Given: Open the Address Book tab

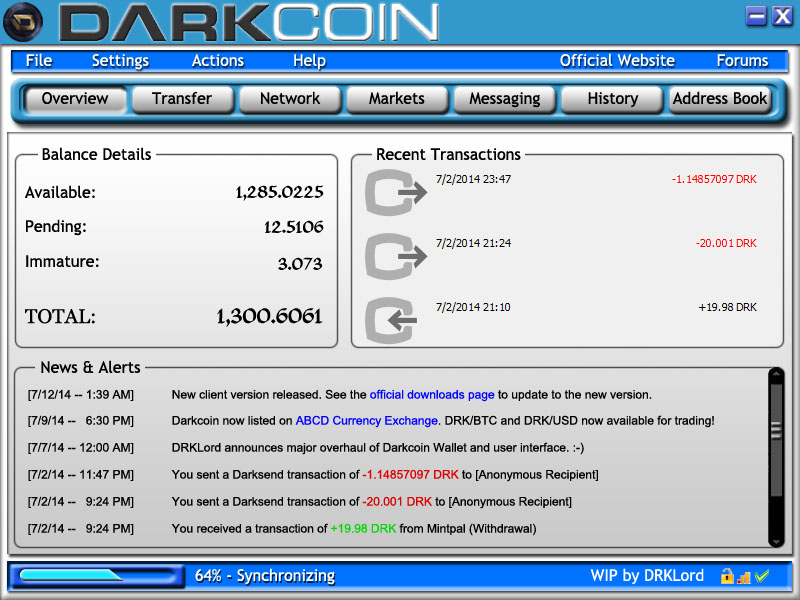Looking at the screenshot, I should tap(719, 98).
